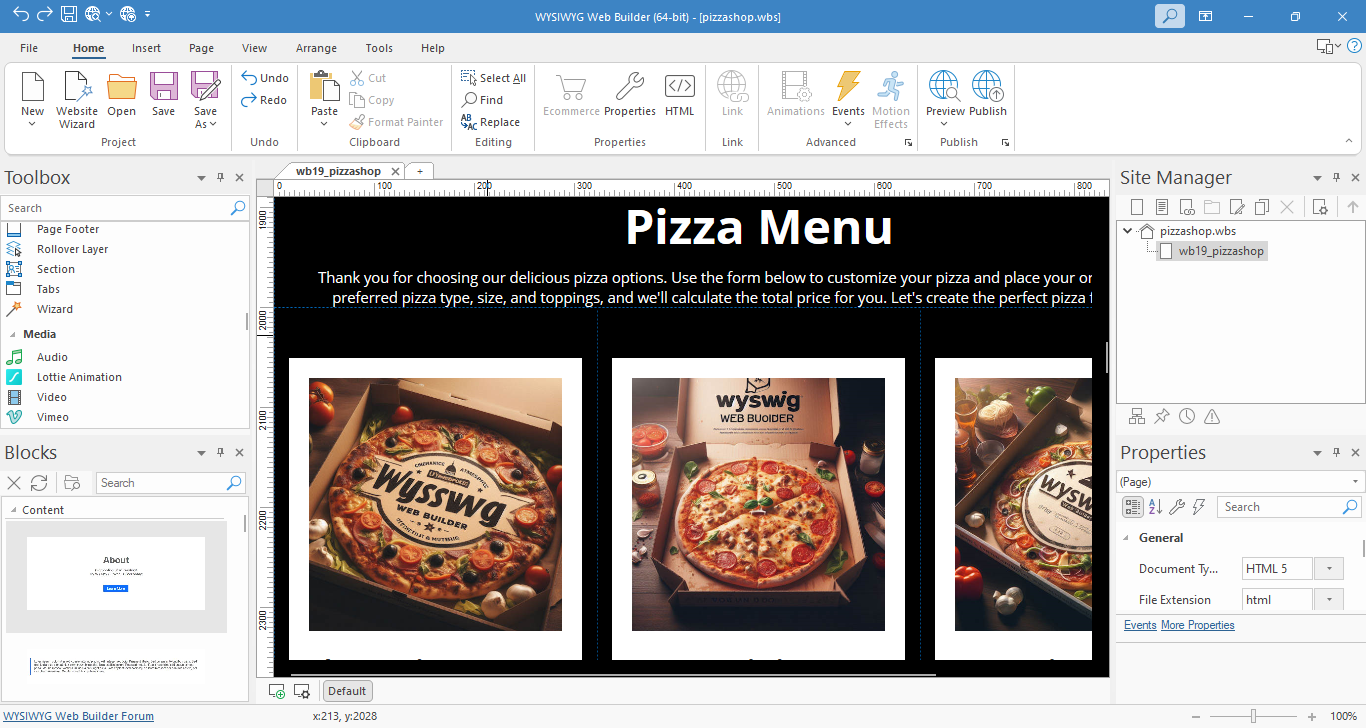
Task: Toggle the pin on the Blocks panel
Action: (220, 452)
